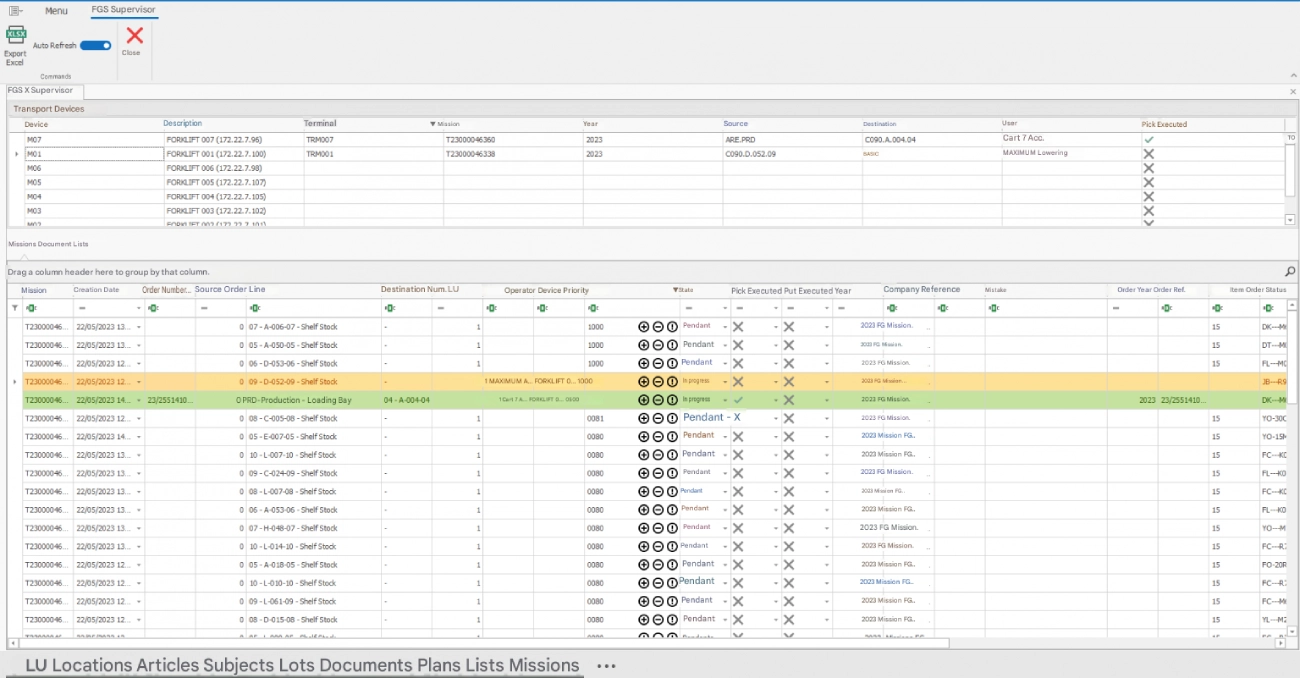This screenshot has width=1300, height=678.
Task: Click the info icon in row 07 - H-048-07
Action: [672, 528]
